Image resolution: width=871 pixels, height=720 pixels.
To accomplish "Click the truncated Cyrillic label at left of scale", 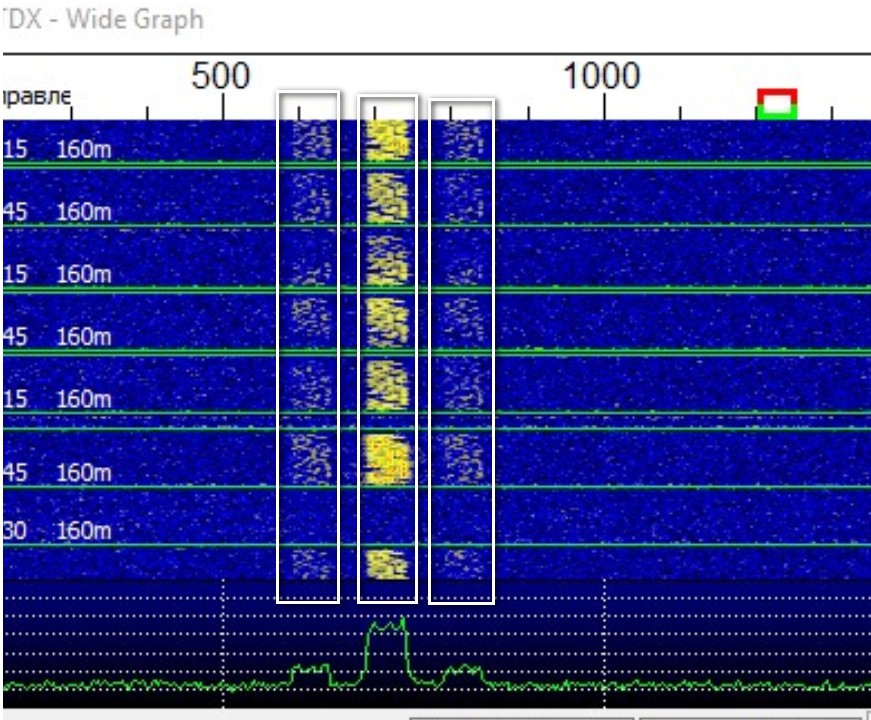I will [37, 97].
